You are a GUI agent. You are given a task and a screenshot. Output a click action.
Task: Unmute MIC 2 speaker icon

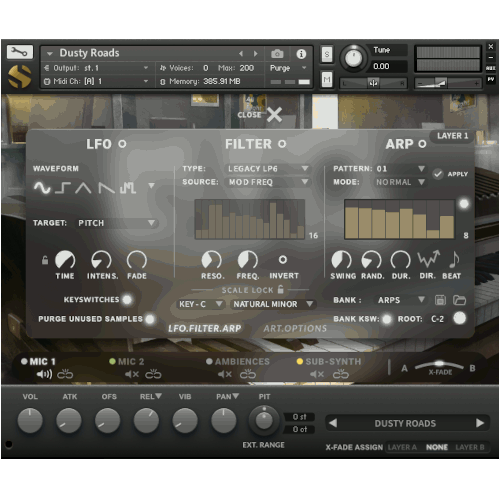click(x=132, y=374)
